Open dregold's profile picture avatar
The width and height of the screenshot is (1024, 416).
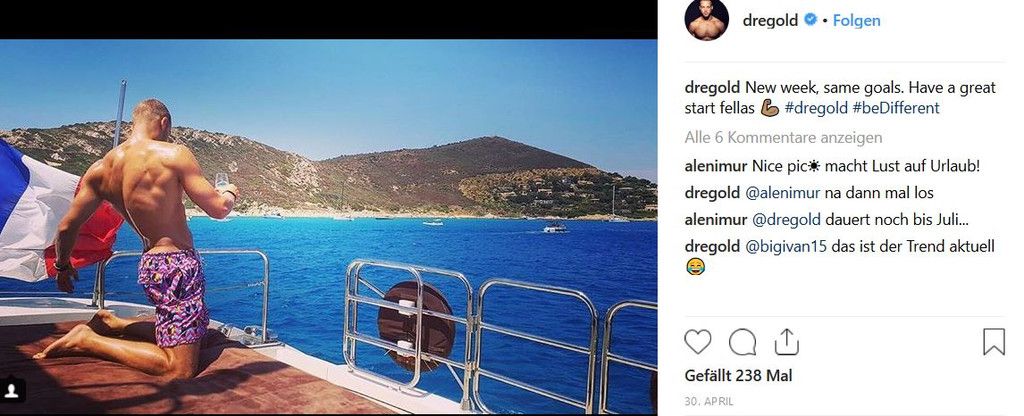click(x=706, y=20)
